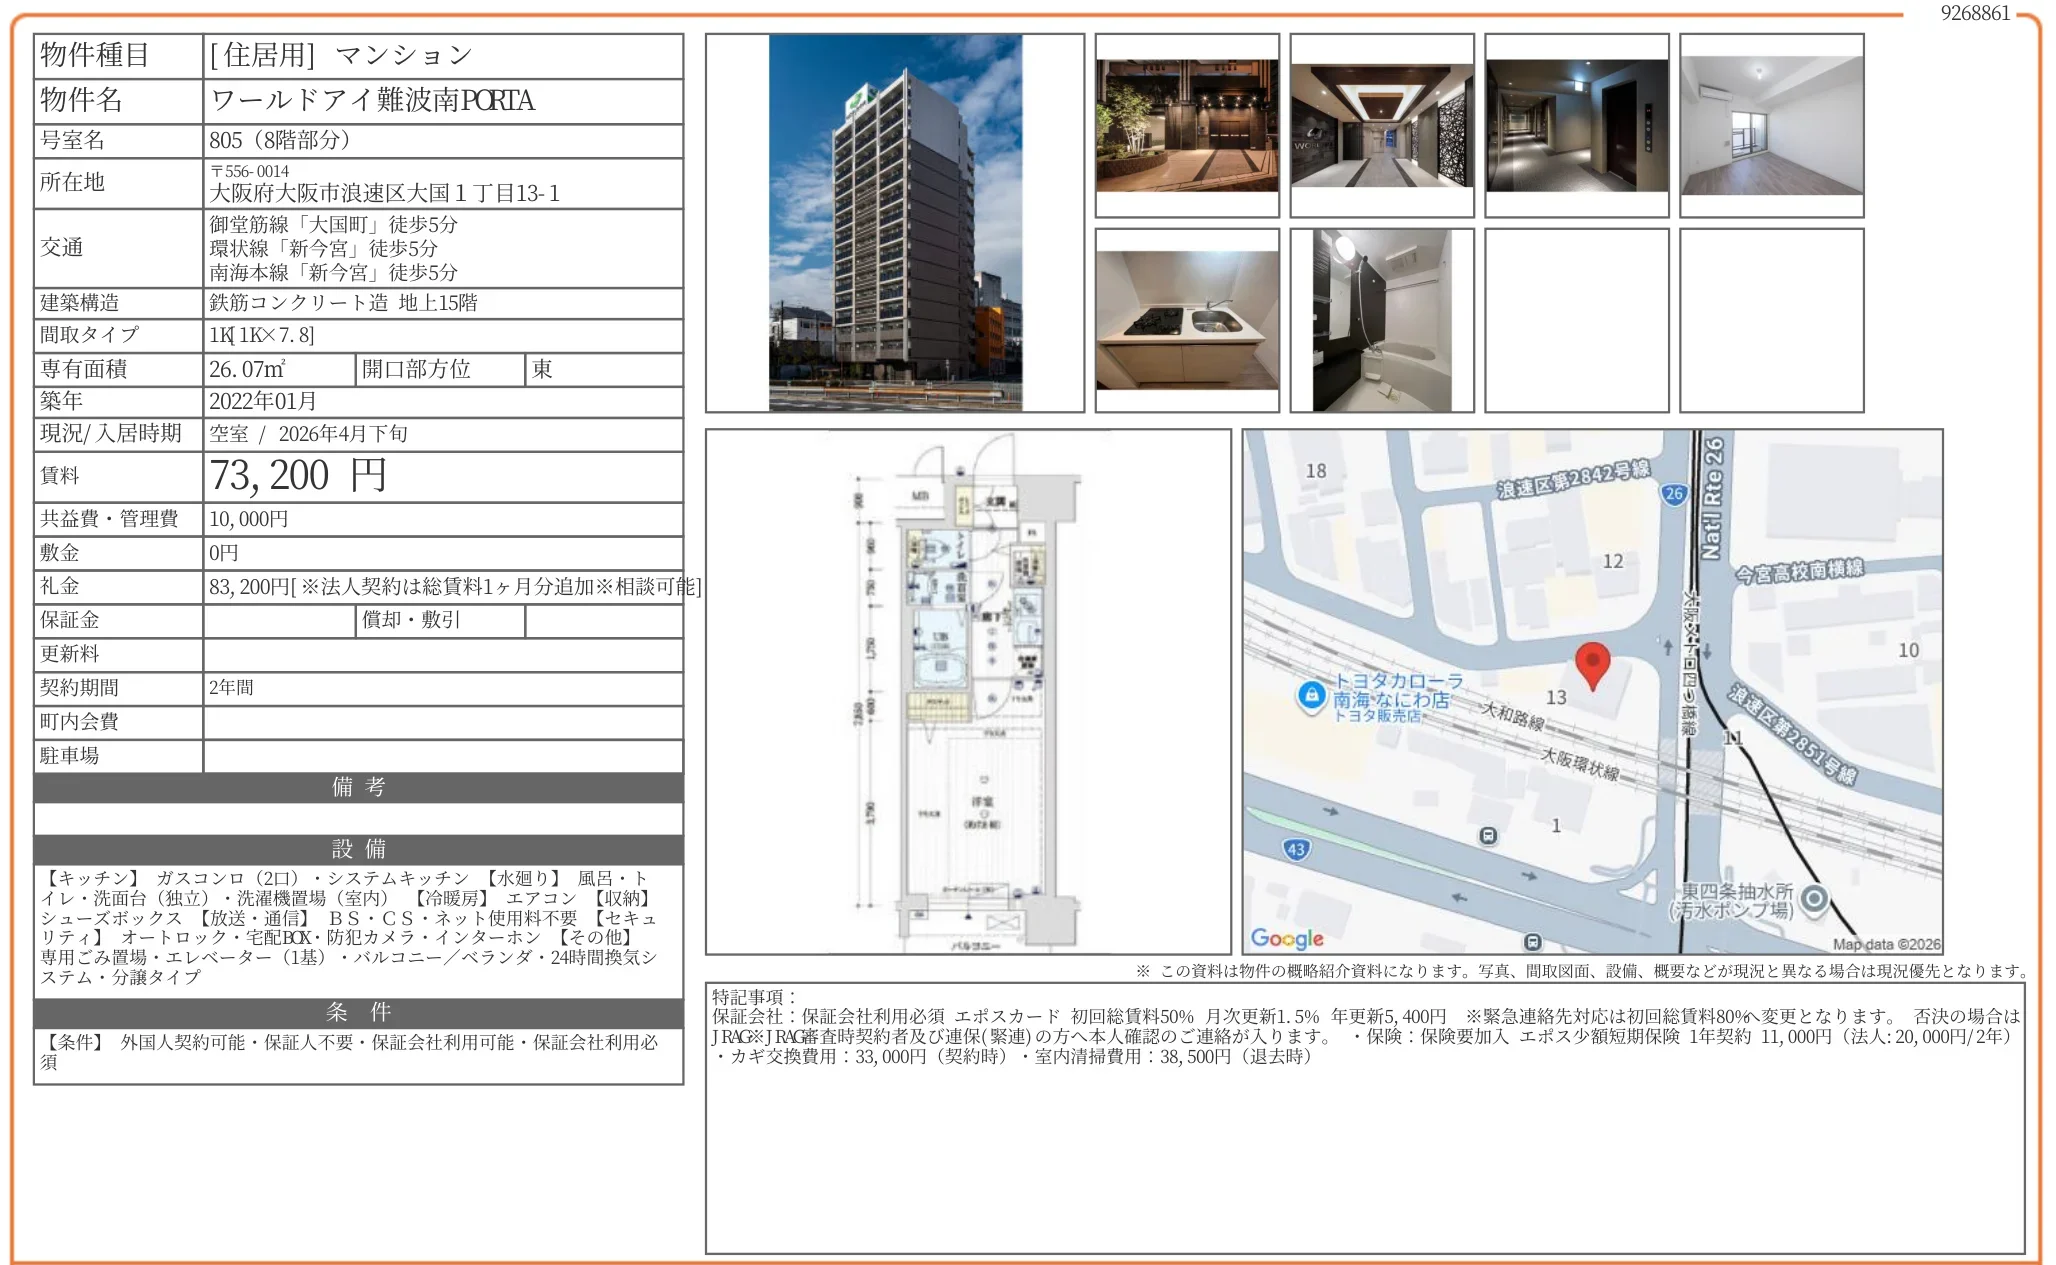
Task: Open the kitchen stove photo thumbnail
Action: [x=1187, y=320]
